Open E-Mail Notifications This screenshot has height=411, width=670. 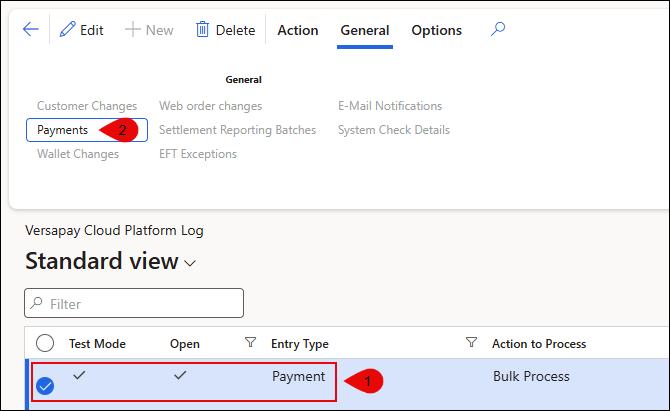pyautogui.click(x=390, y=106)
